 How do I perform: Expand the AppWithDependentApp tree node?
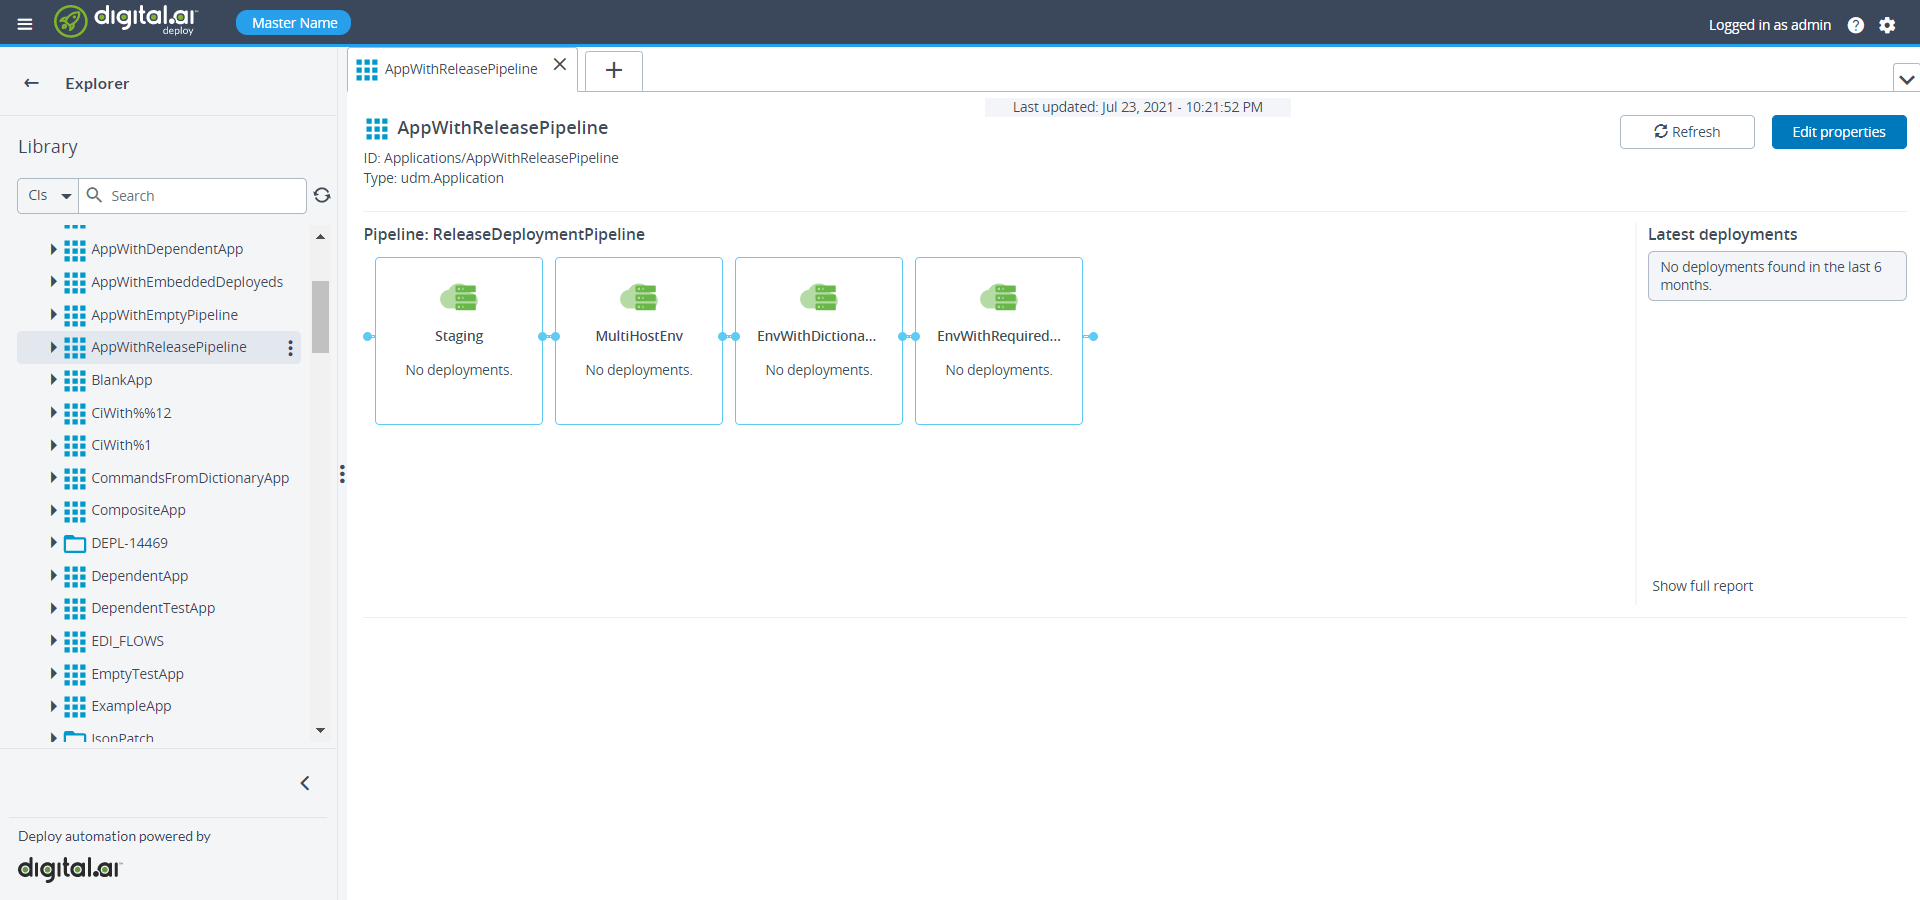[x=54, y=249]
